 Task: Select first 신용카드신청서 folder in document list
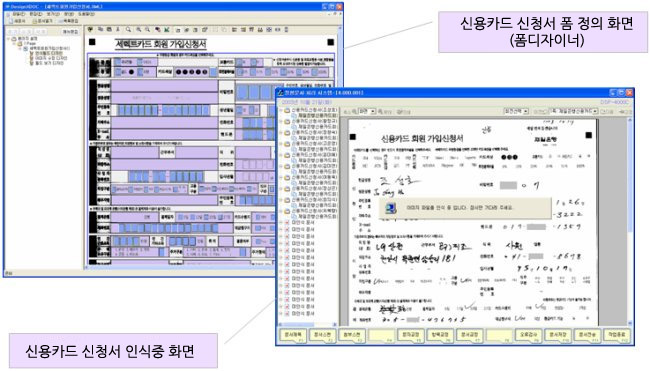tap(311, 110)
